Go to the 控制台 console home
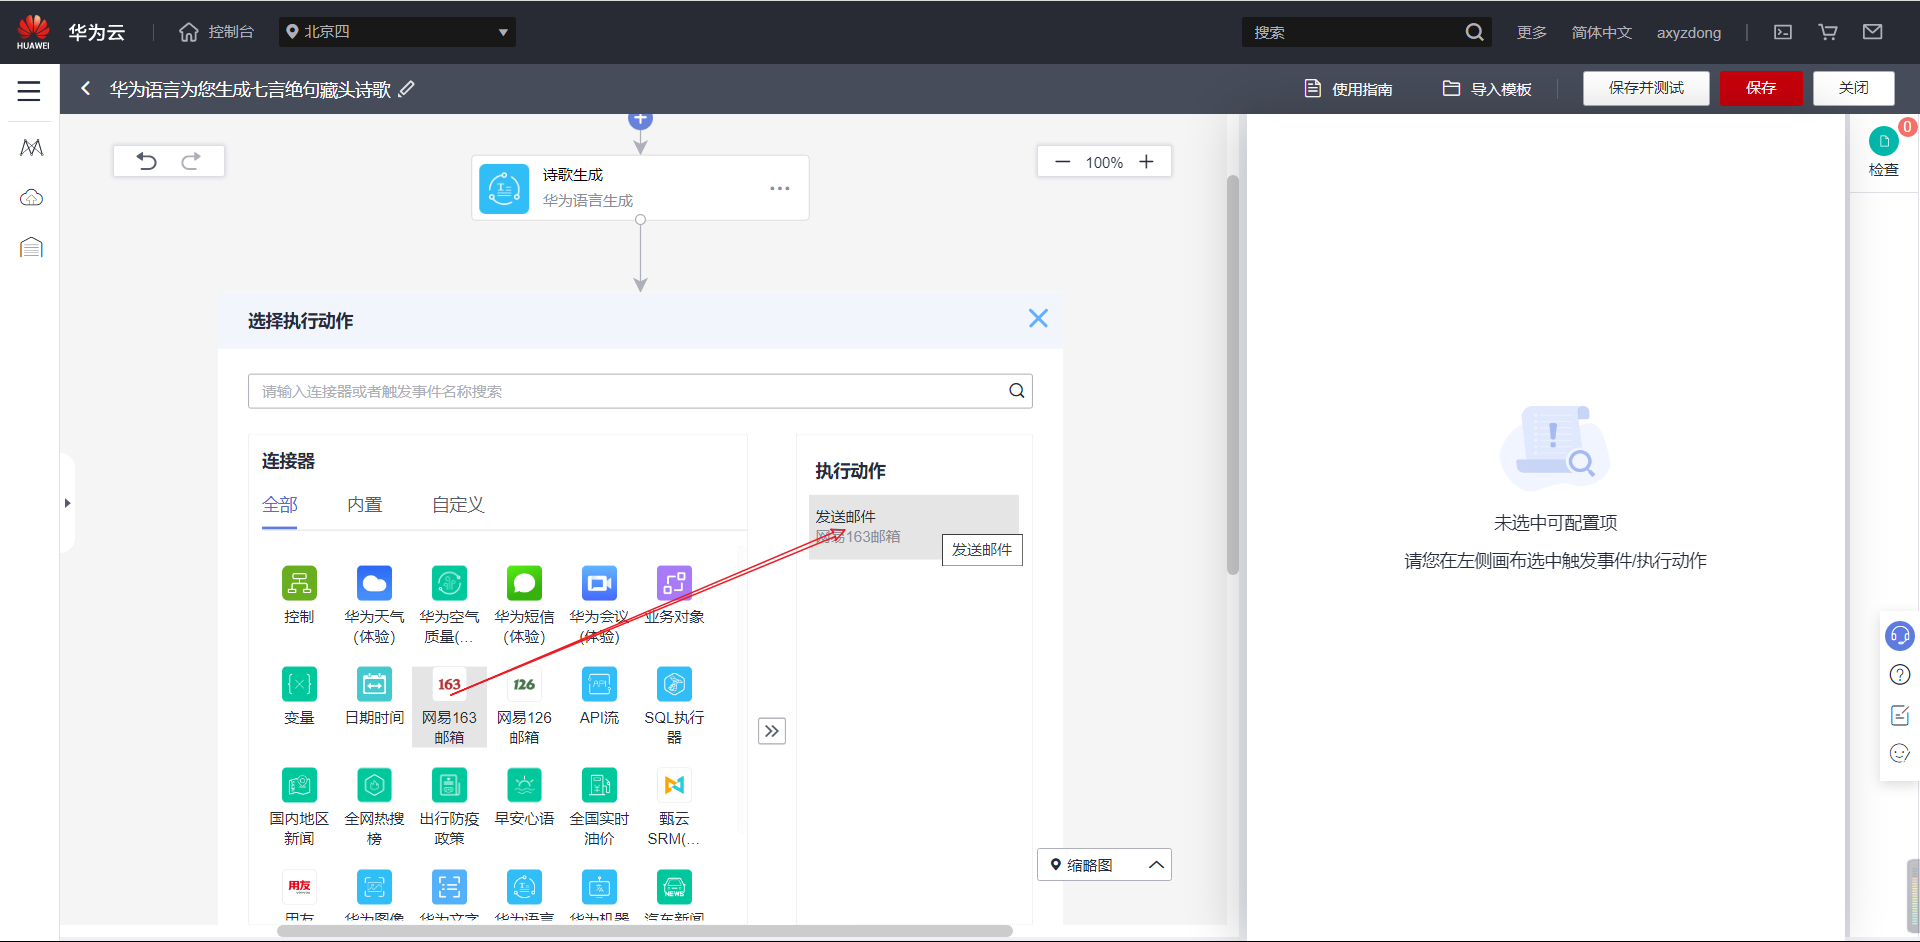 pyautogui.click(x=216, y=32)
